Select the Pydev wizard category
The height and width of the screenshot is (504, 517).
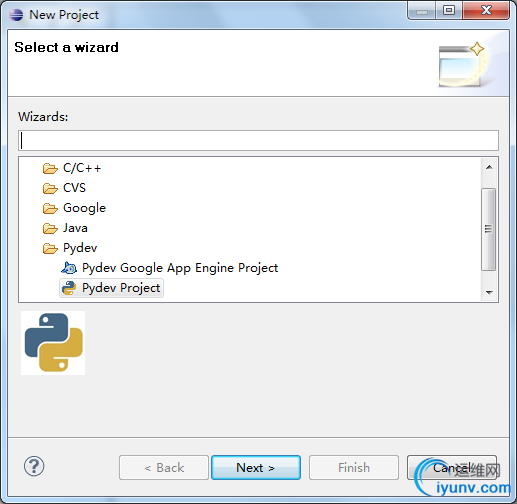[x=80, y=248]
